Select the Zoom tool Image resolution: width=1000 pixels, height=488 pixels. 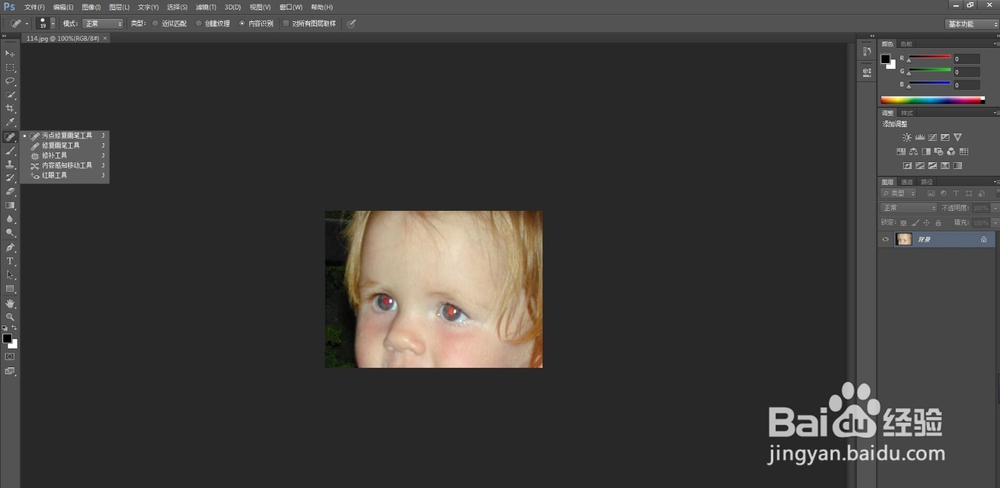pos(10,317)
